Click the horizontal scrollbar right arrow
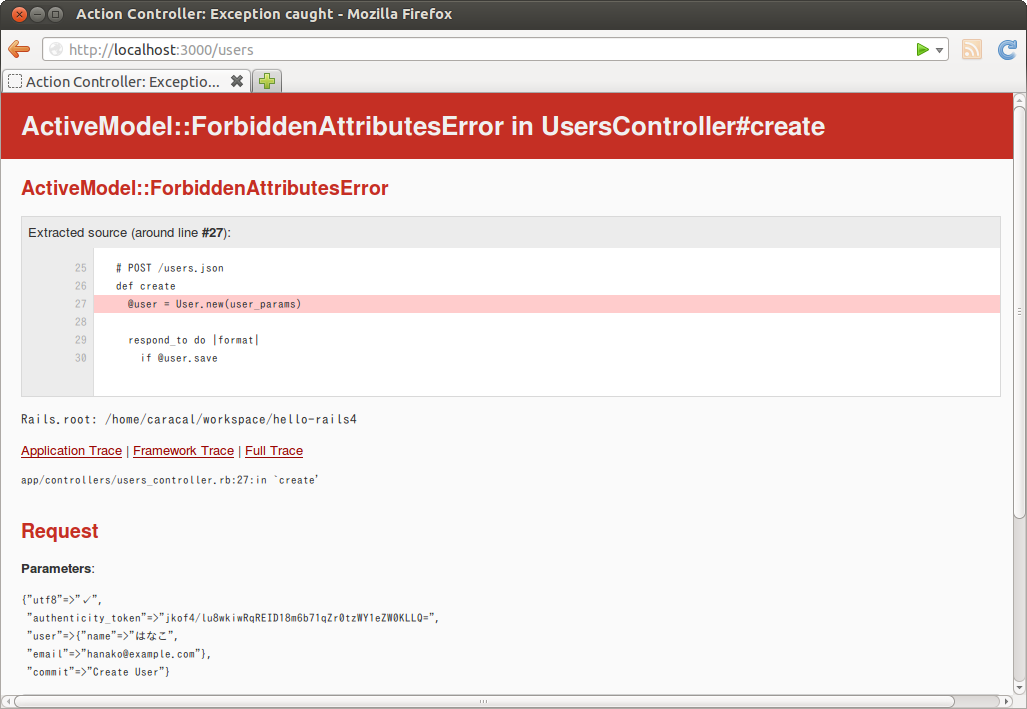 (1004, 701)
